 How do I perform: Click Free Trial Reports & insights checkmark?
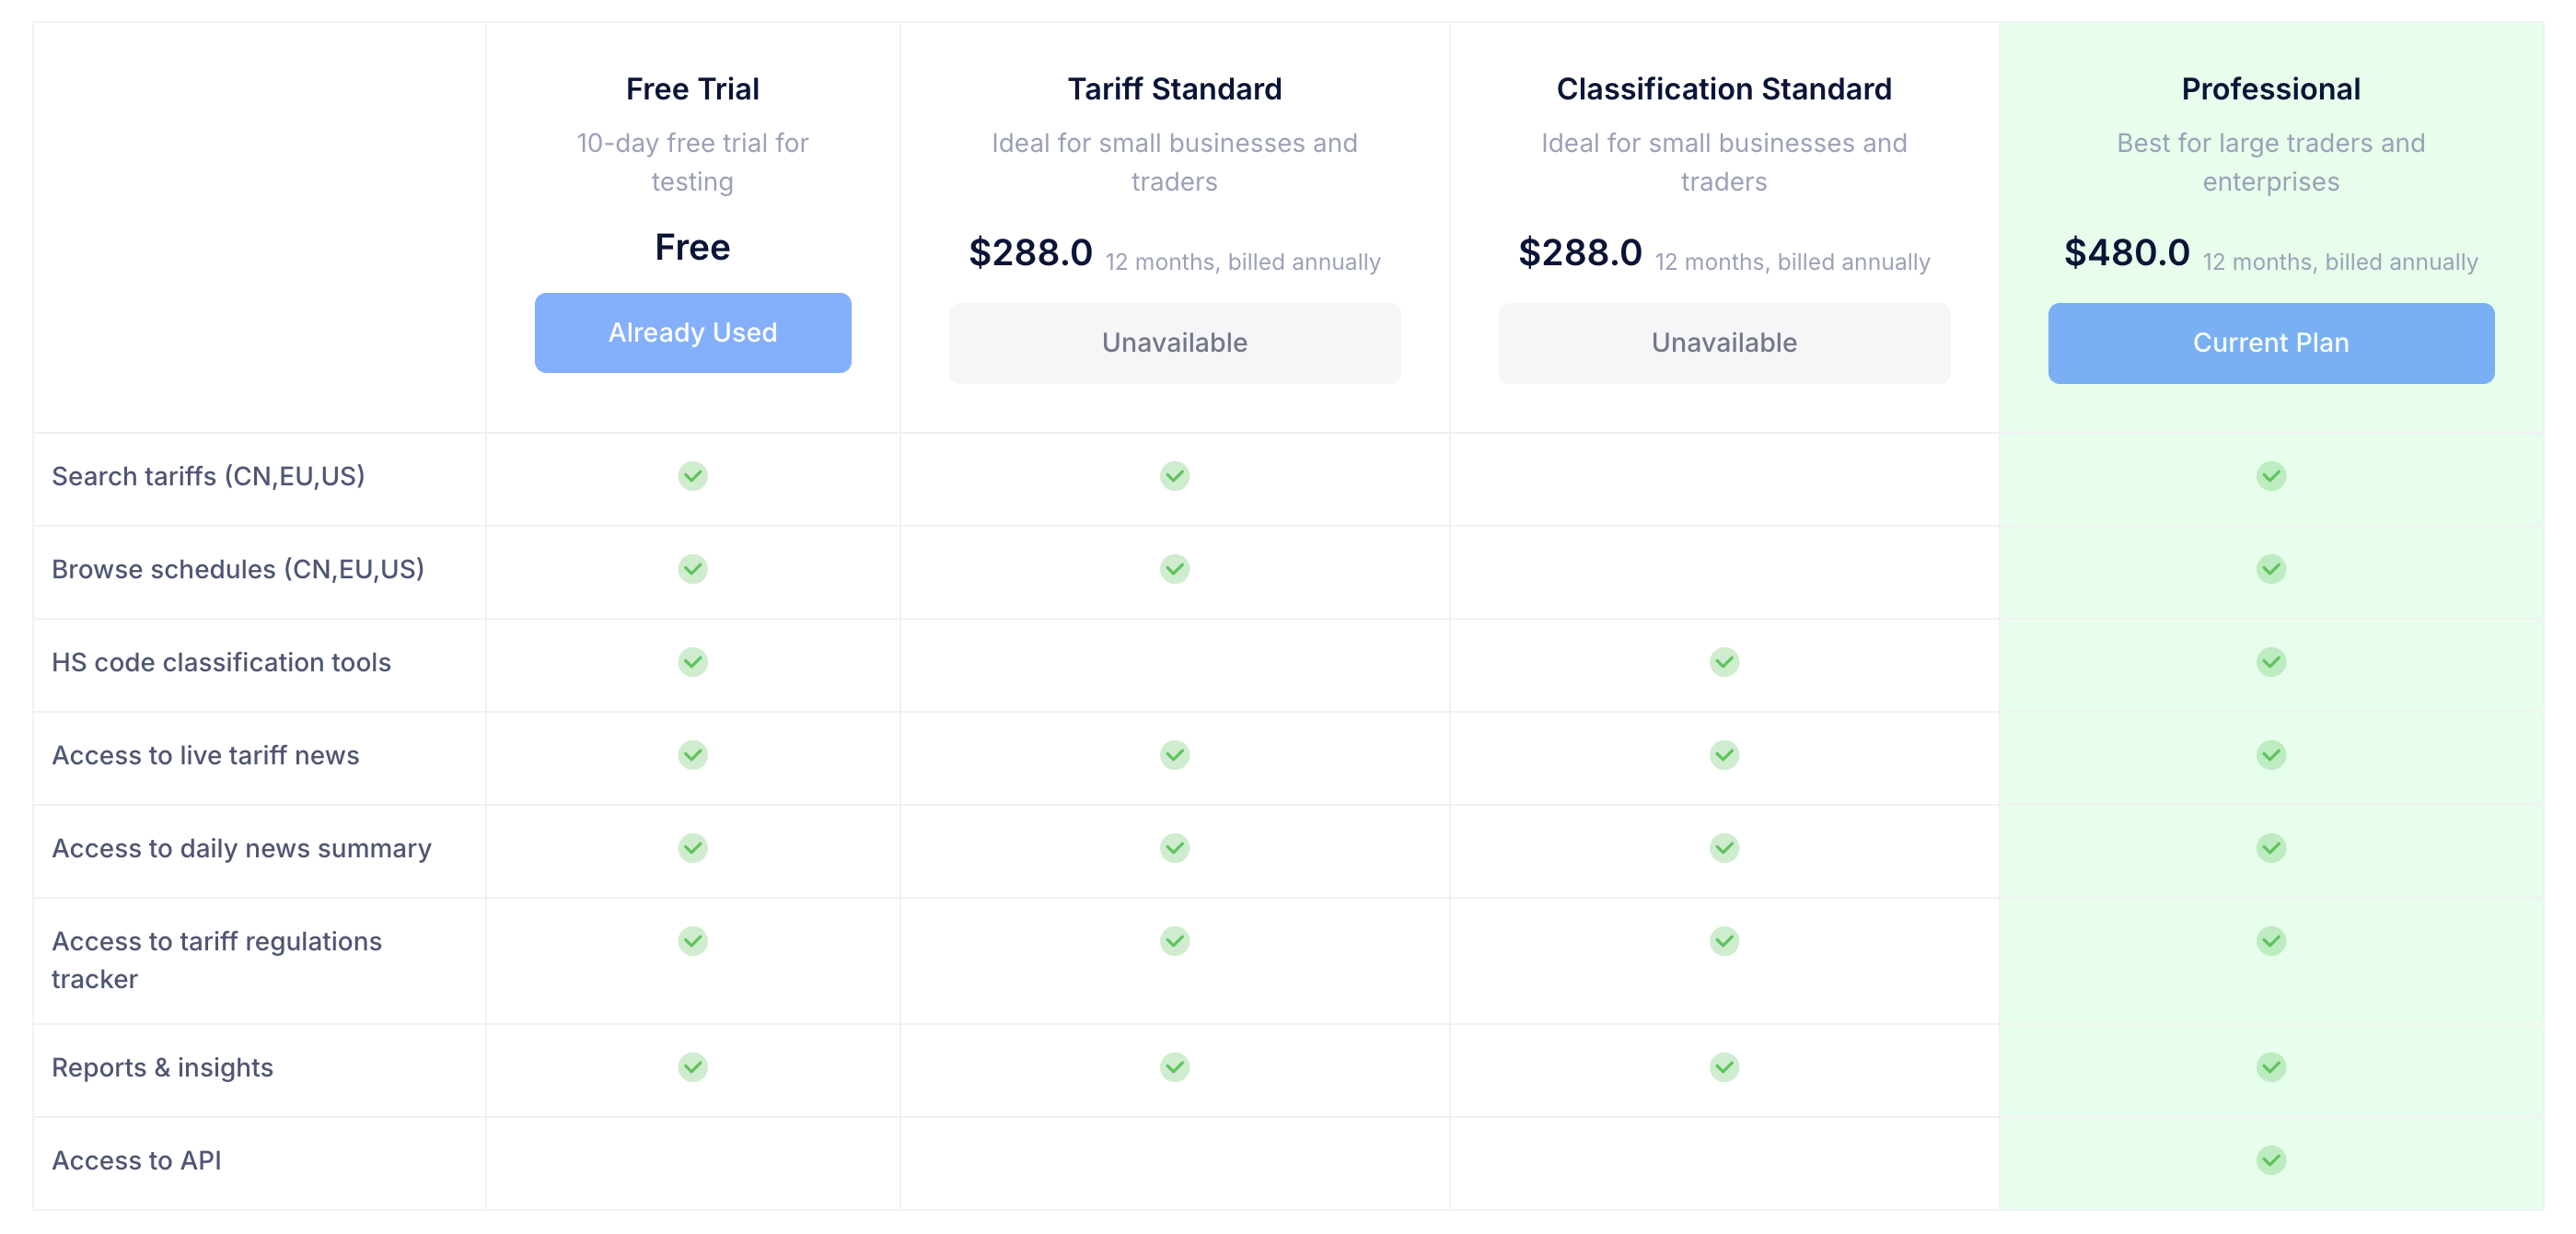[x=692, y=1067]
